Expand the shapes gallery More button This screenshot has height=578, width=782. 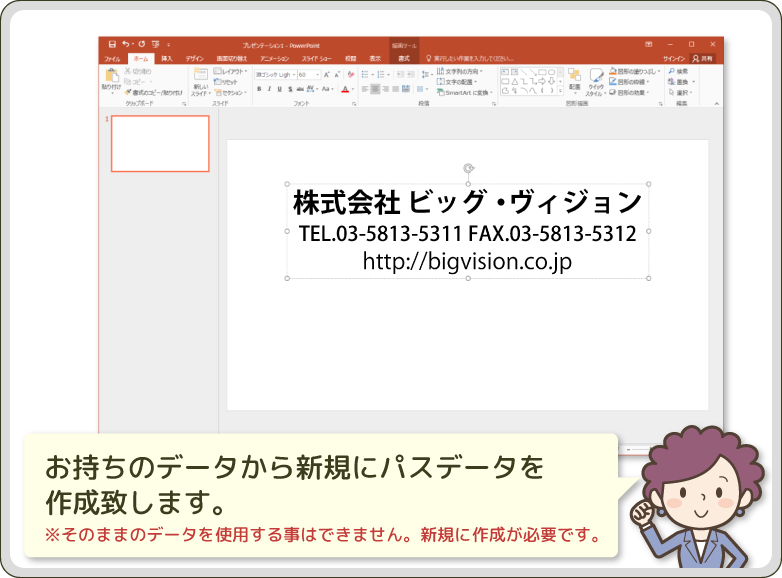pyautogui.click(x=560, y=91)
